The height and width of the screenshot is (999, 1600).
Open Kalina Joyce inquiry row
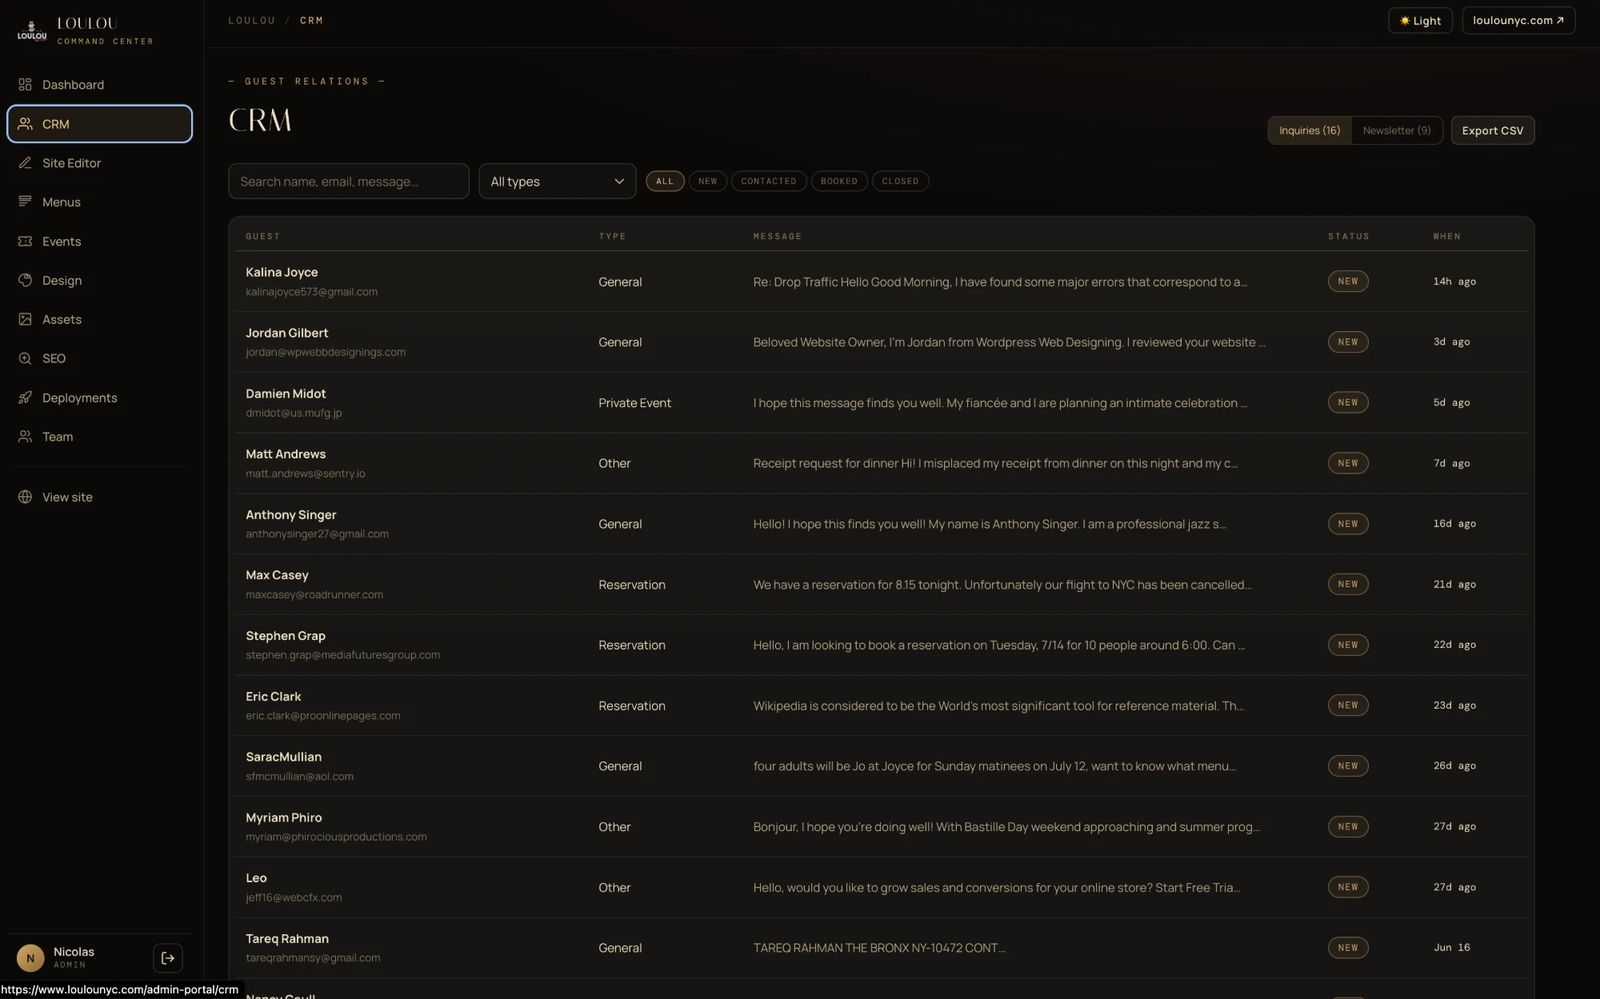(881, 281)
